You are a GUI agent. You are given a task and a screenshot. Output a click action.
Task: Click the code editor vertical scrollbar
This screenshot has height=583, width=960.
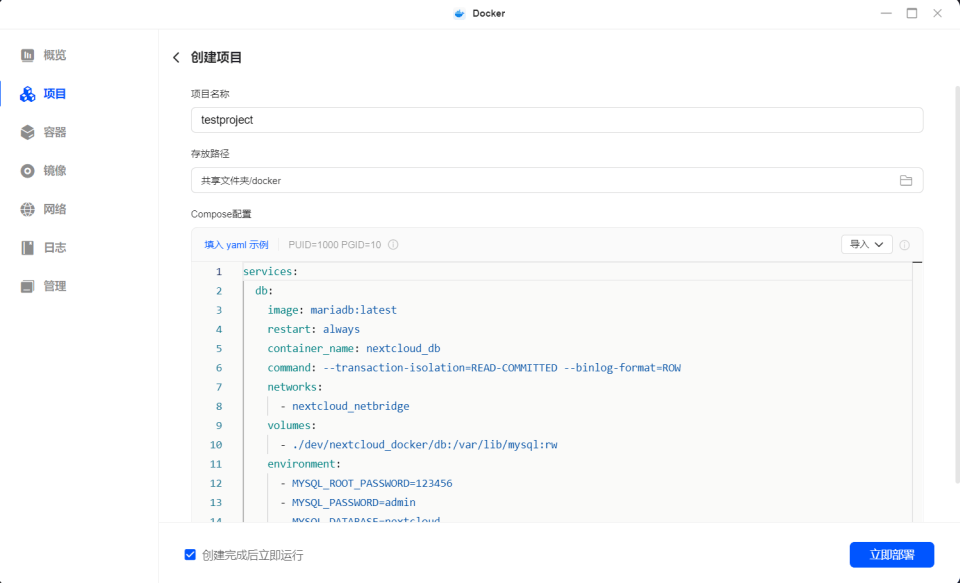(917, 390)
